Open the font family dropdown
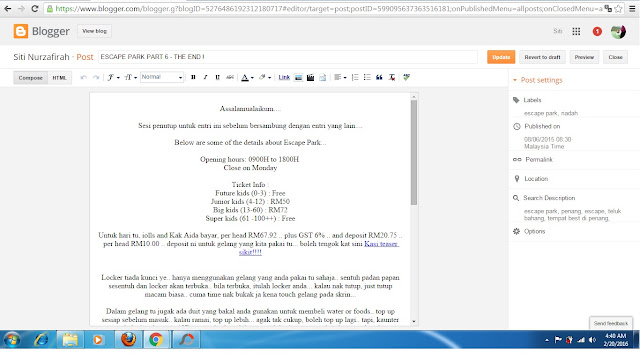Screen dimensions: 640x360 [113, 78]
